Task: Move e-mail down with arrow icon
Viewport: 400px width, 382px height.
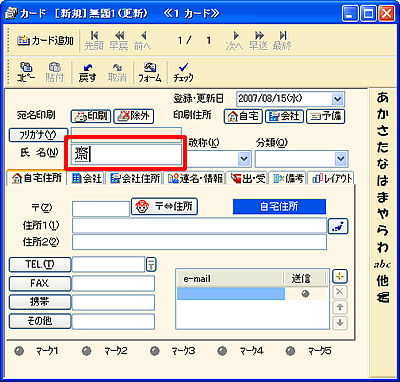Action: point(340,322)
